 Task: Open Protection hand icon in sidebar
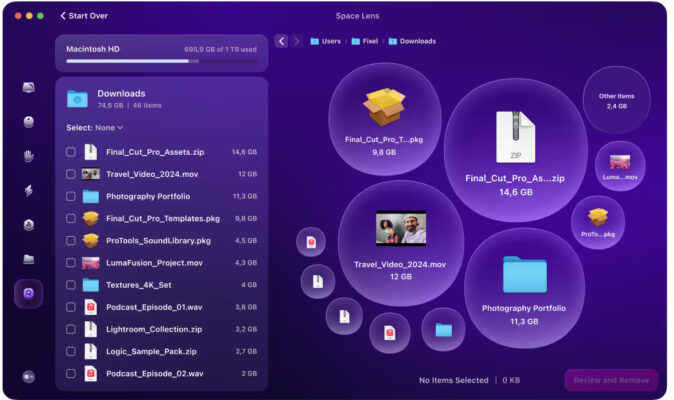pos(29,156)
